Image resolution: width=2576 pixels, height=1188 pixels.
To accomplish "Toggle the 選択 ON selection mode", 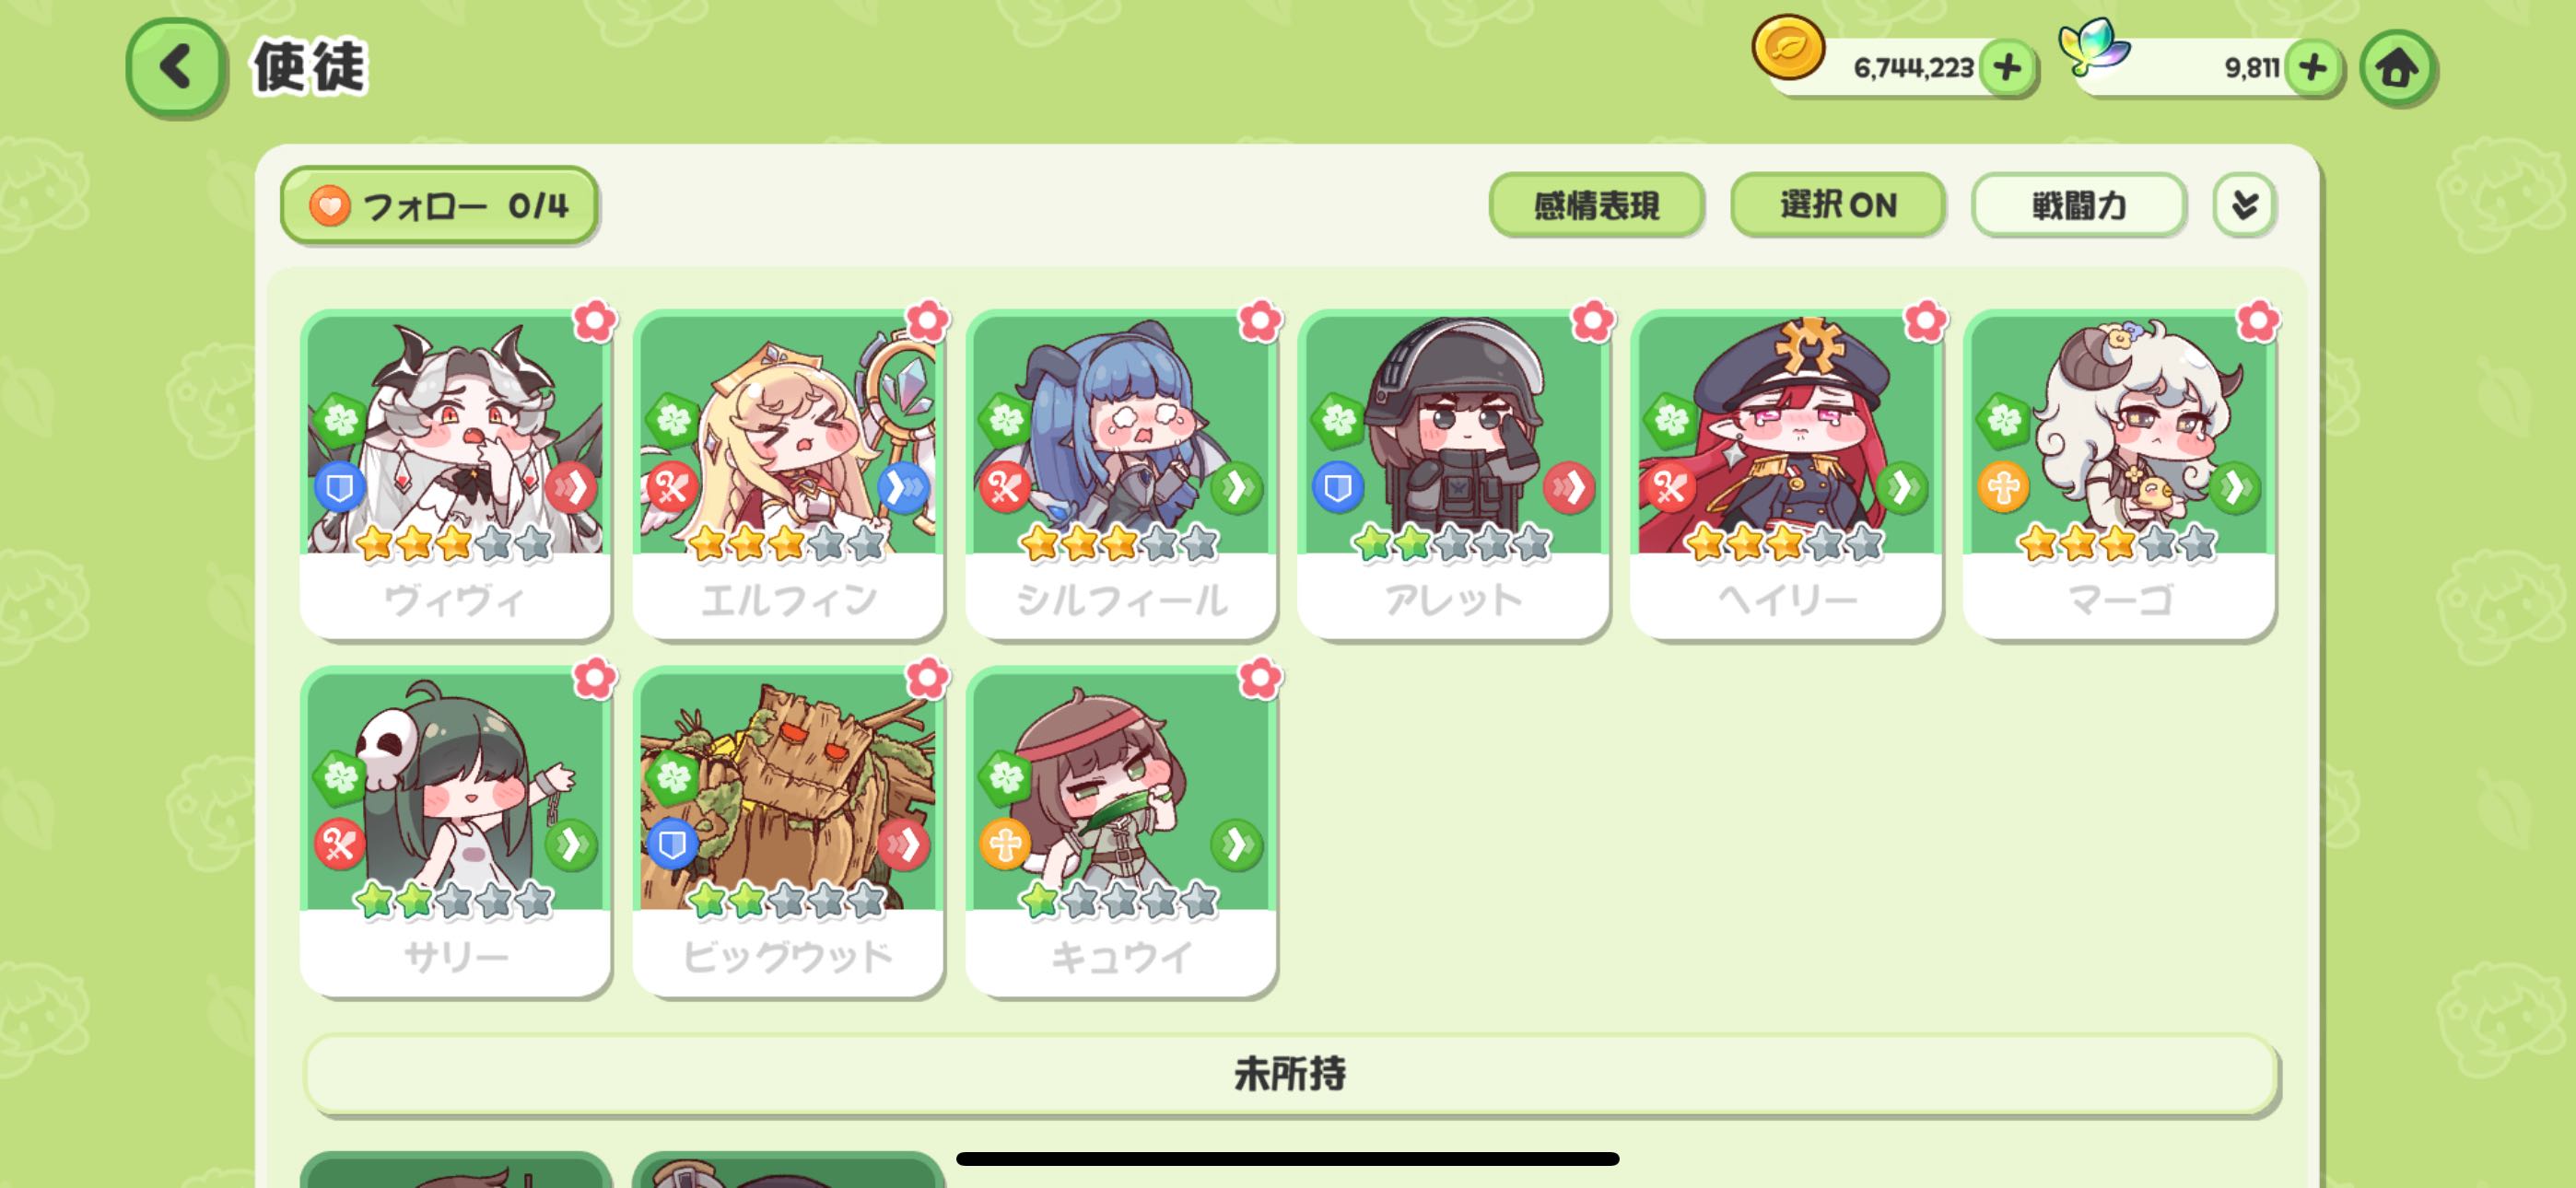I will [1838, 205].
